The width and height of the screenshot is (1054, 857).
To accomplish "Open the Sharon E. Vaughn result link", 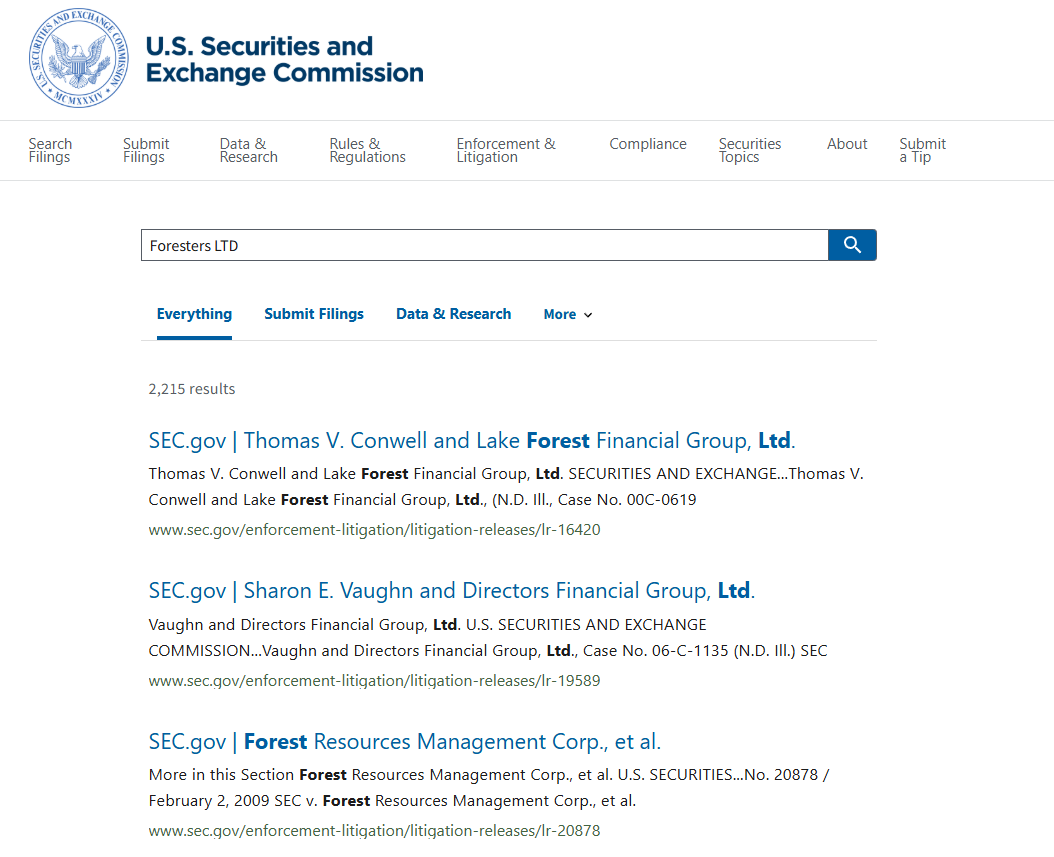I will tap(451, 591).
